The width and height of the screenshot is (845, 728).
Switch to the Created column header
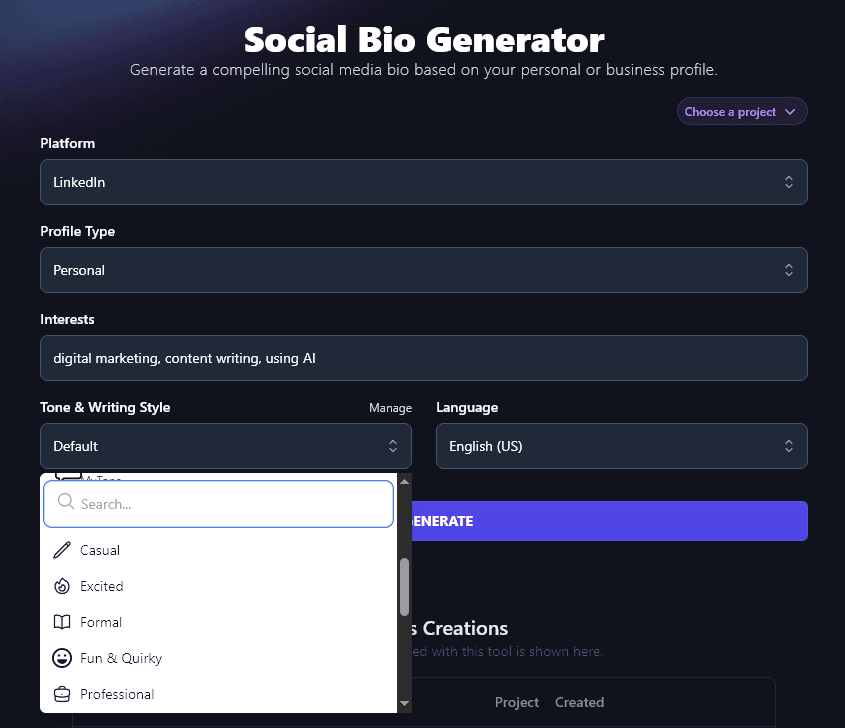579,702
